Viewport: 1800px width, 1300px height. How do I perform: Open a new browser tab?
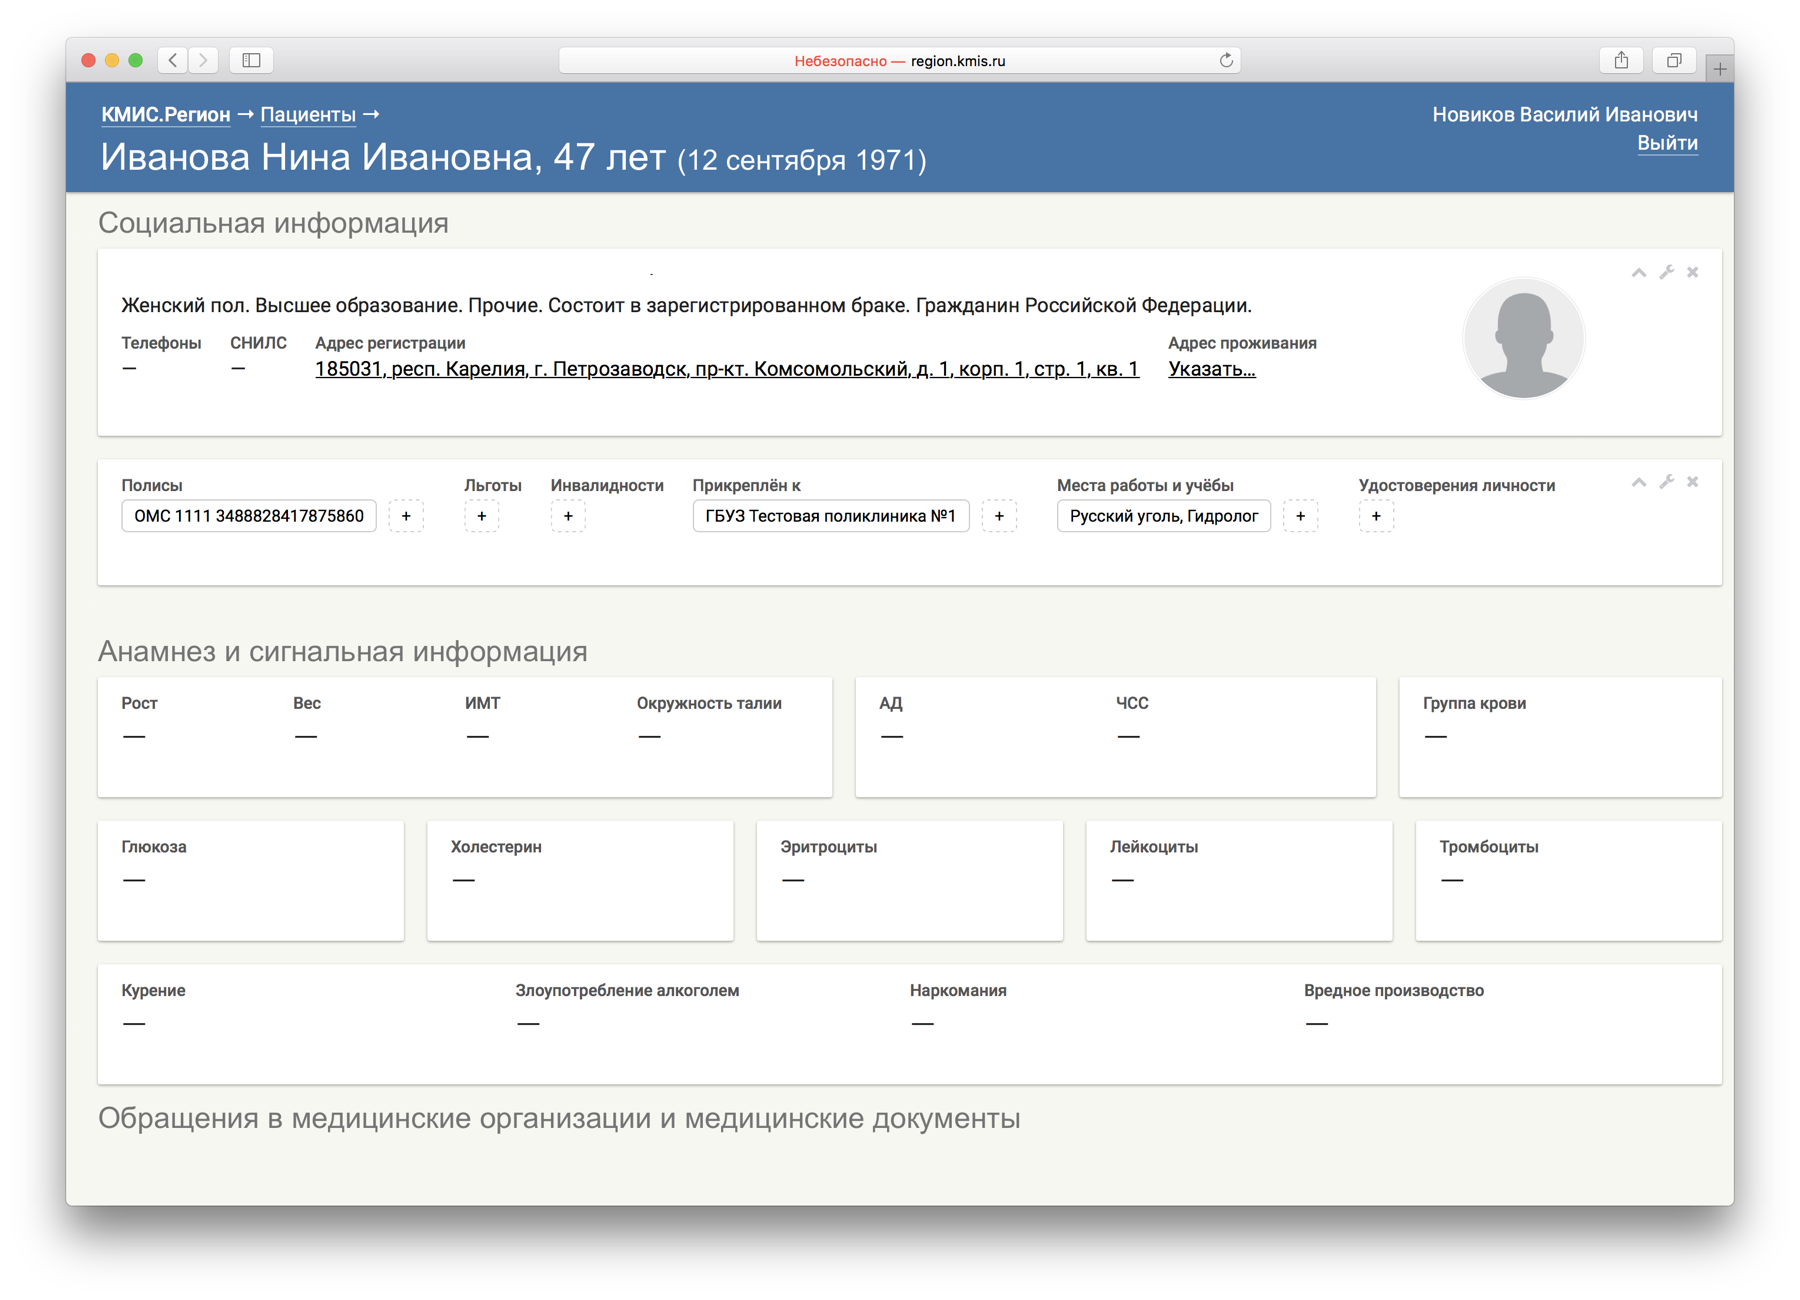[1719, 69]
